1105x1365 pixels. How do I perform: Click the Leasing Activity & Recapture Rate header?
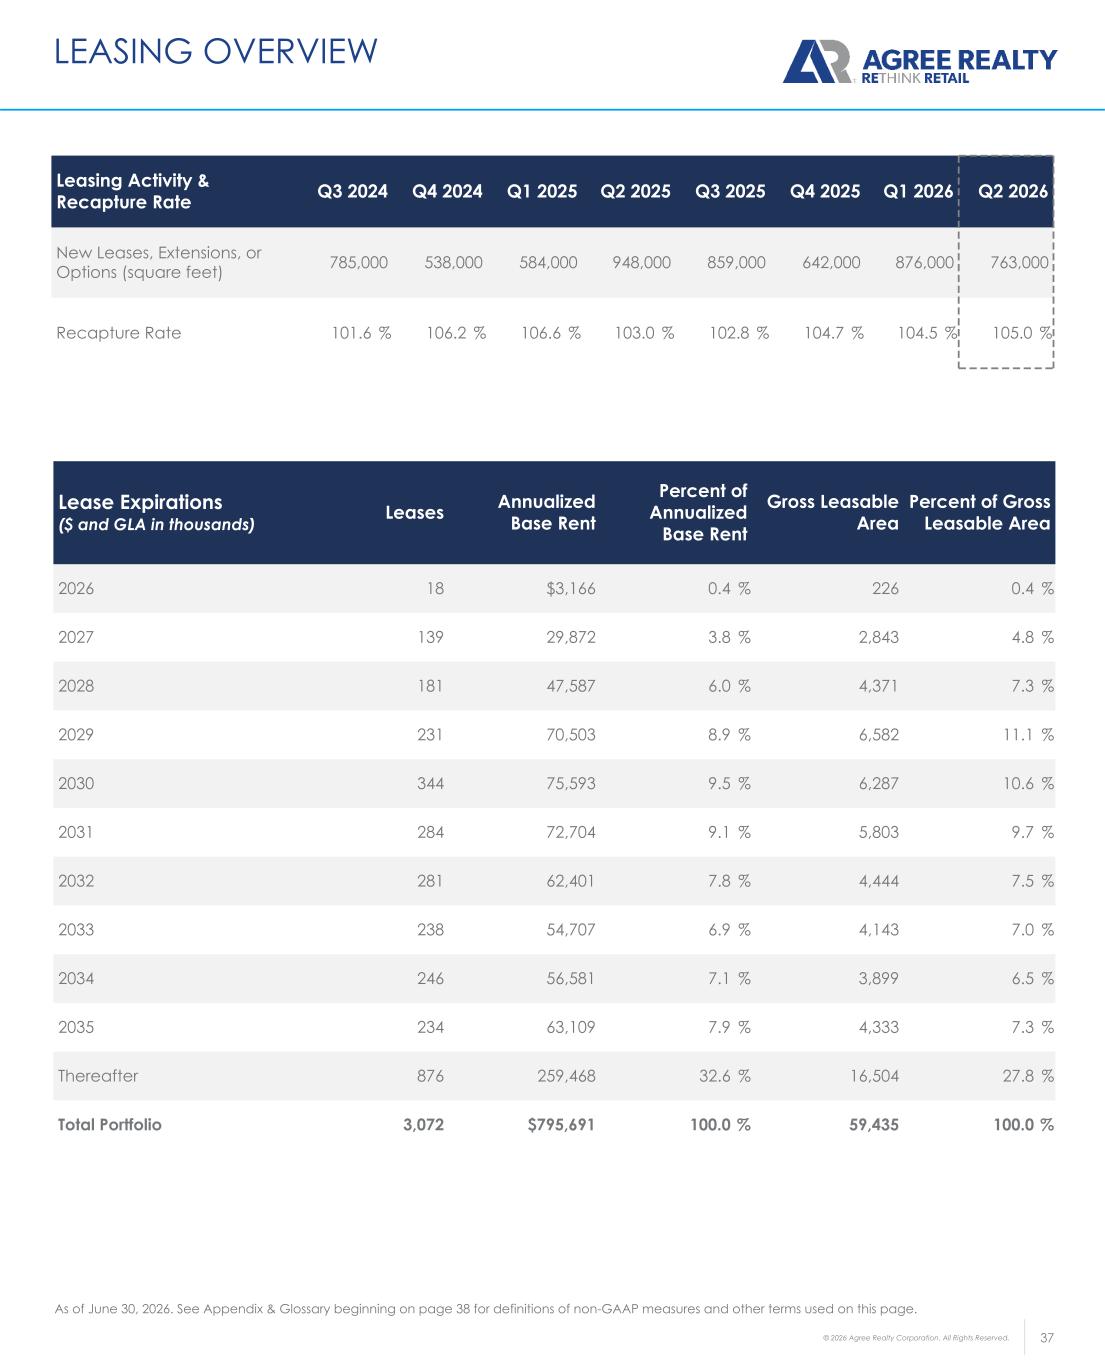coord(133,191)
